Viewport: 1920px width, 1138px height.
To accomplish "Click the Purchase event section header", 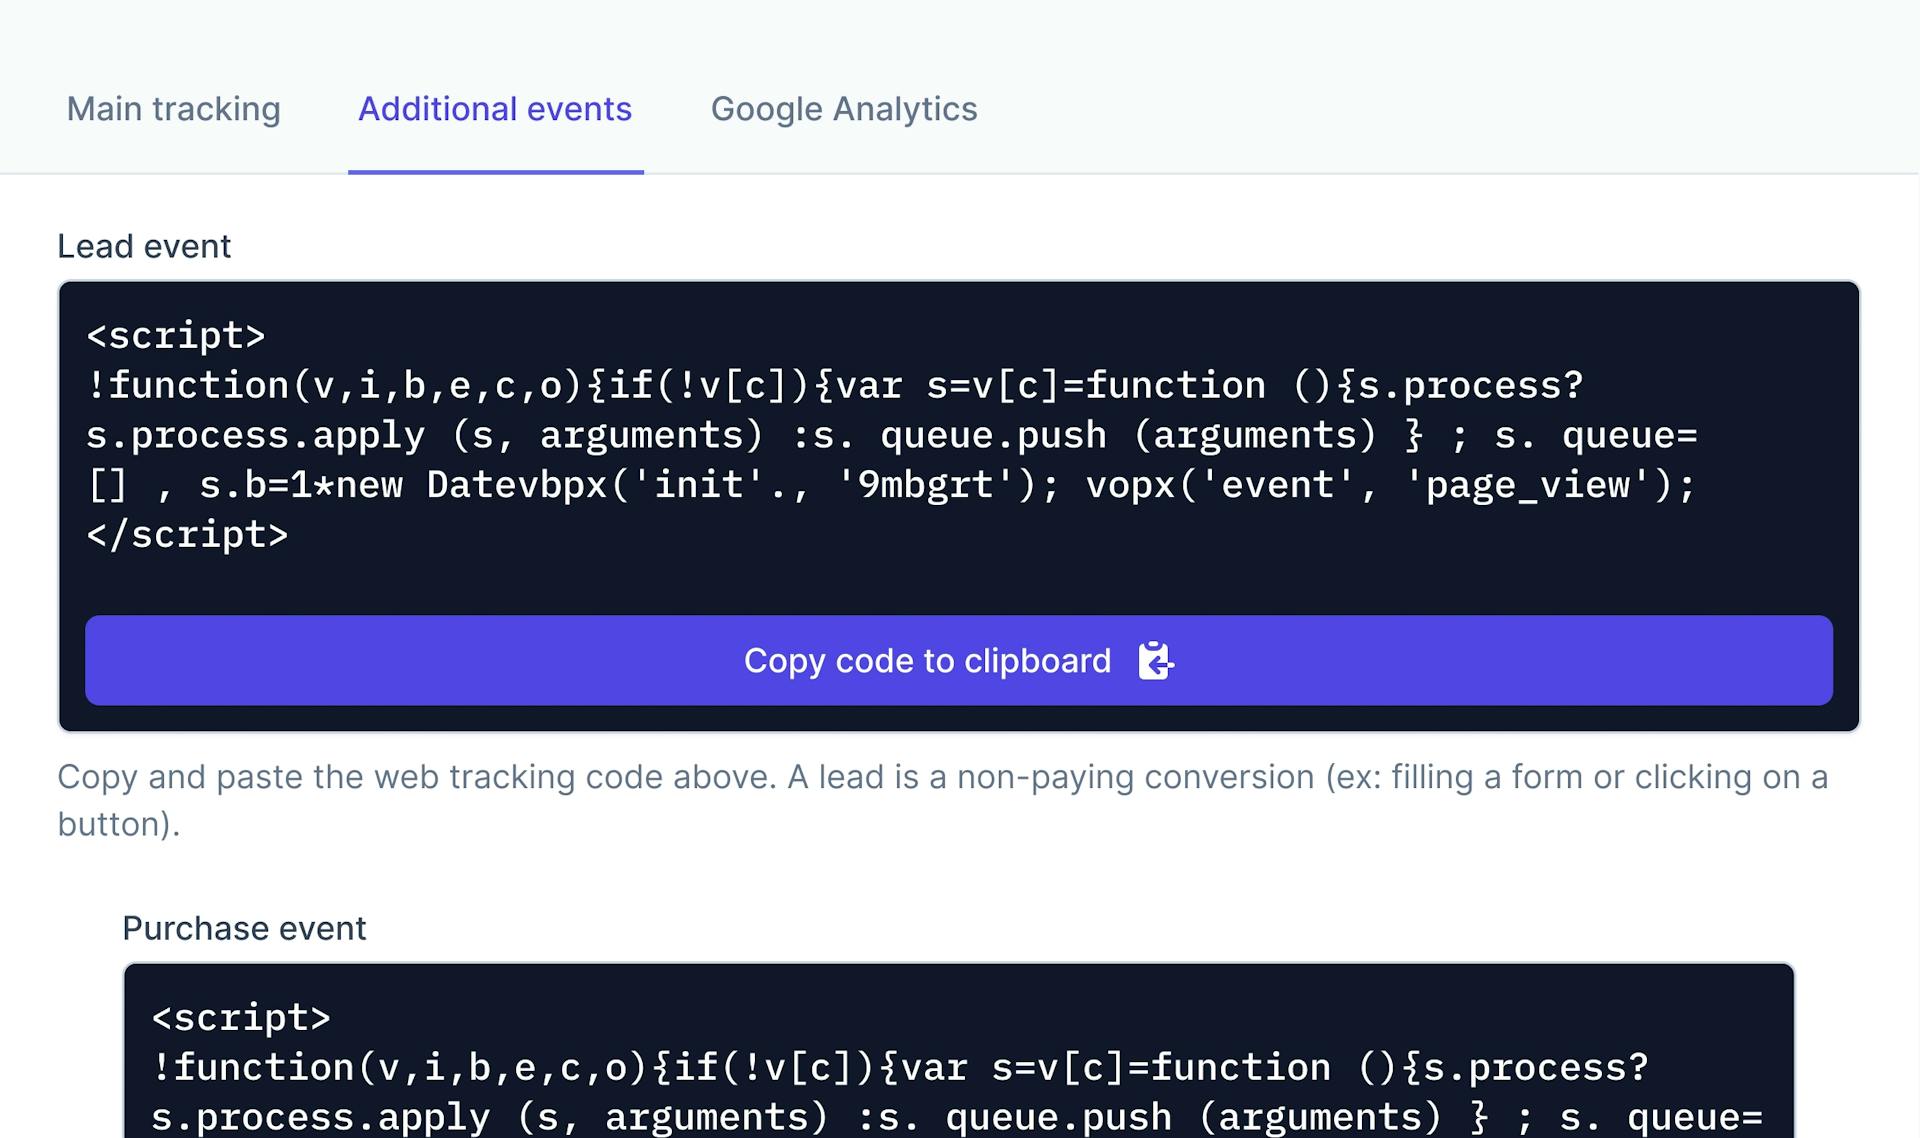I will tap(244, 928).
